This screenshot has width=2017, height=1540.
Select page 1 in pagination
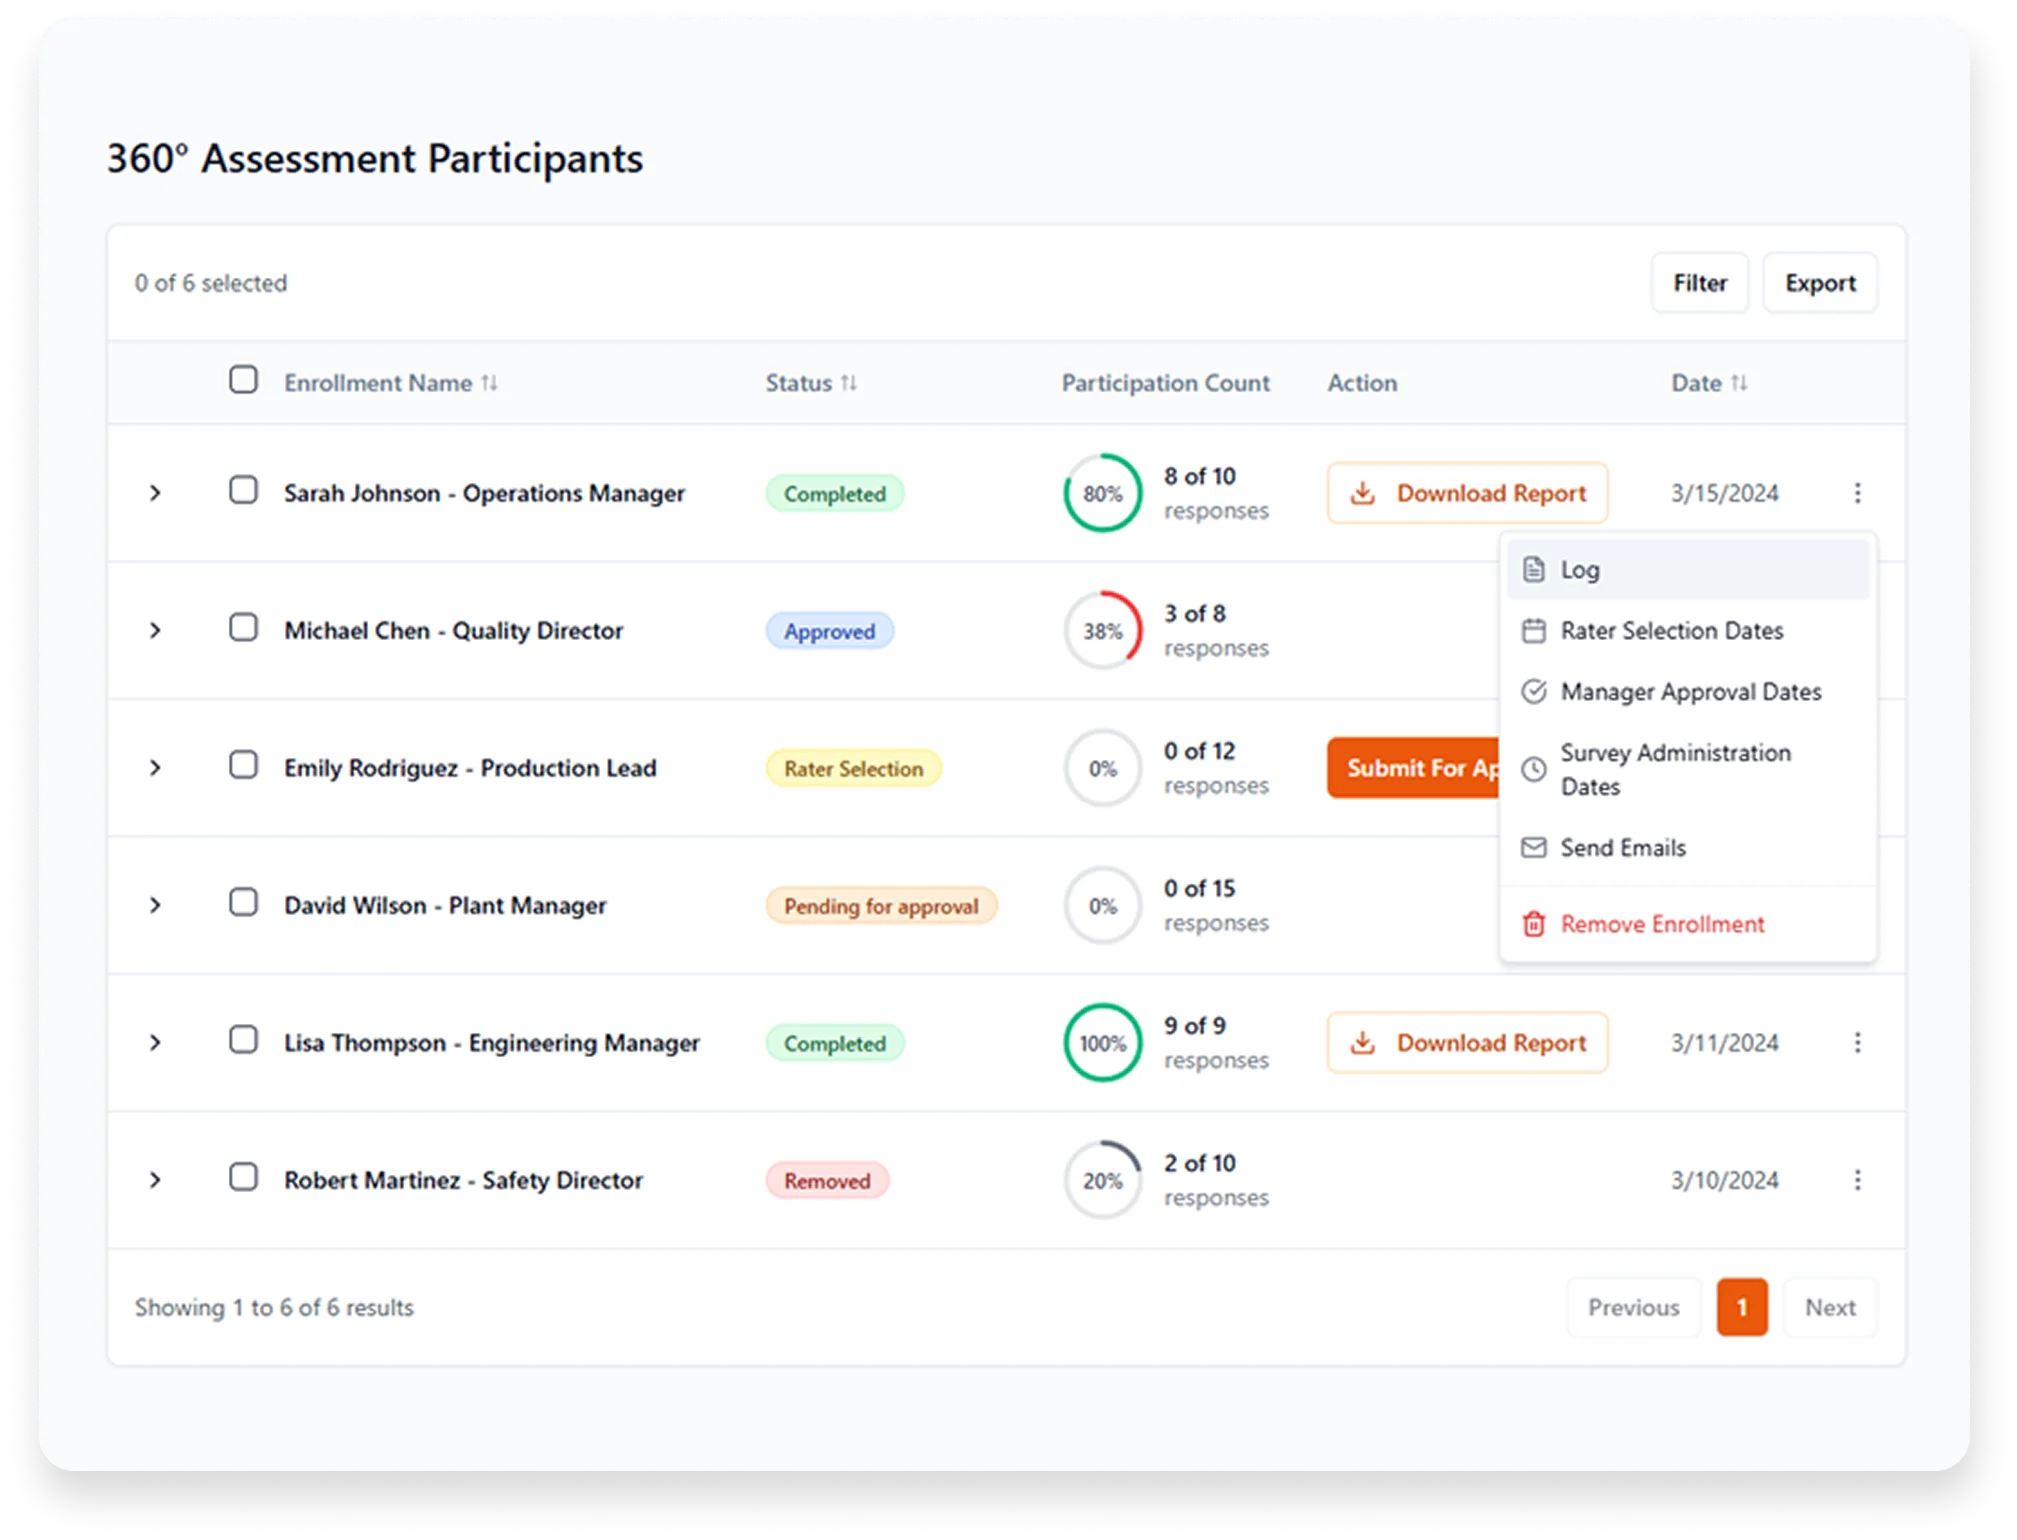1742,1307
